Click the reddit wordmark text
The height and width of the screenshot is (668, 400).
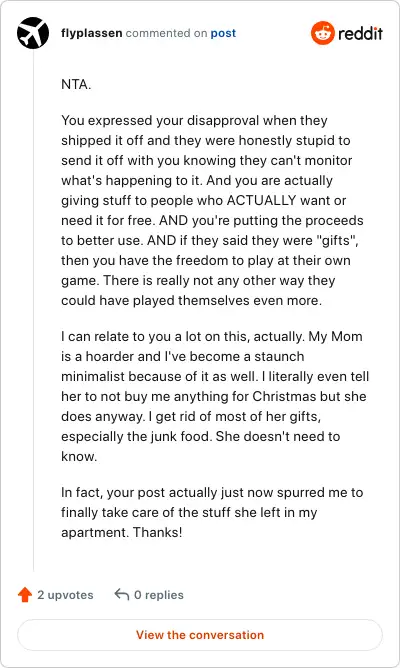pyautogui.click(x=360, y=33)
